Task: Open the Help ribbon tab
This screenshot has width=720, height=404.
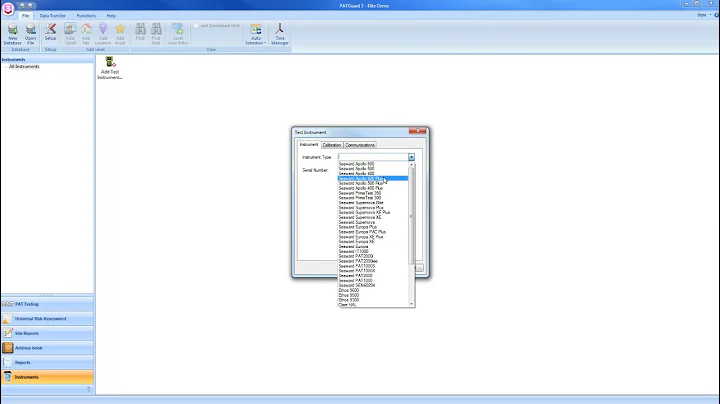Action: (x=111, y=16)
